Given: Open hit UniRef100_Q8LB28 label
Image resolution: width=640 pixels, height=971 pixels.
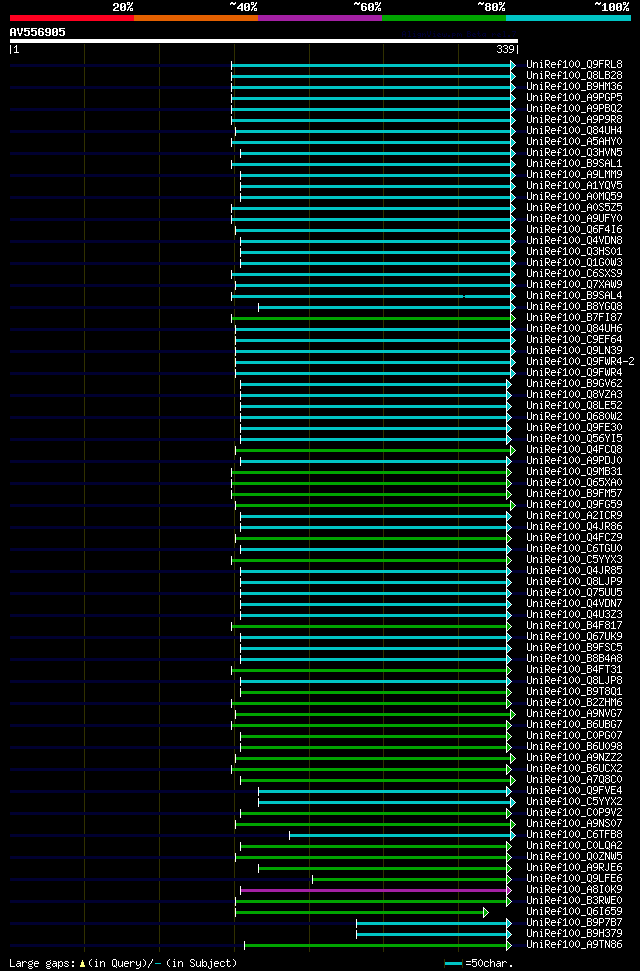Looking at the screenshot, I should [574, 76].
